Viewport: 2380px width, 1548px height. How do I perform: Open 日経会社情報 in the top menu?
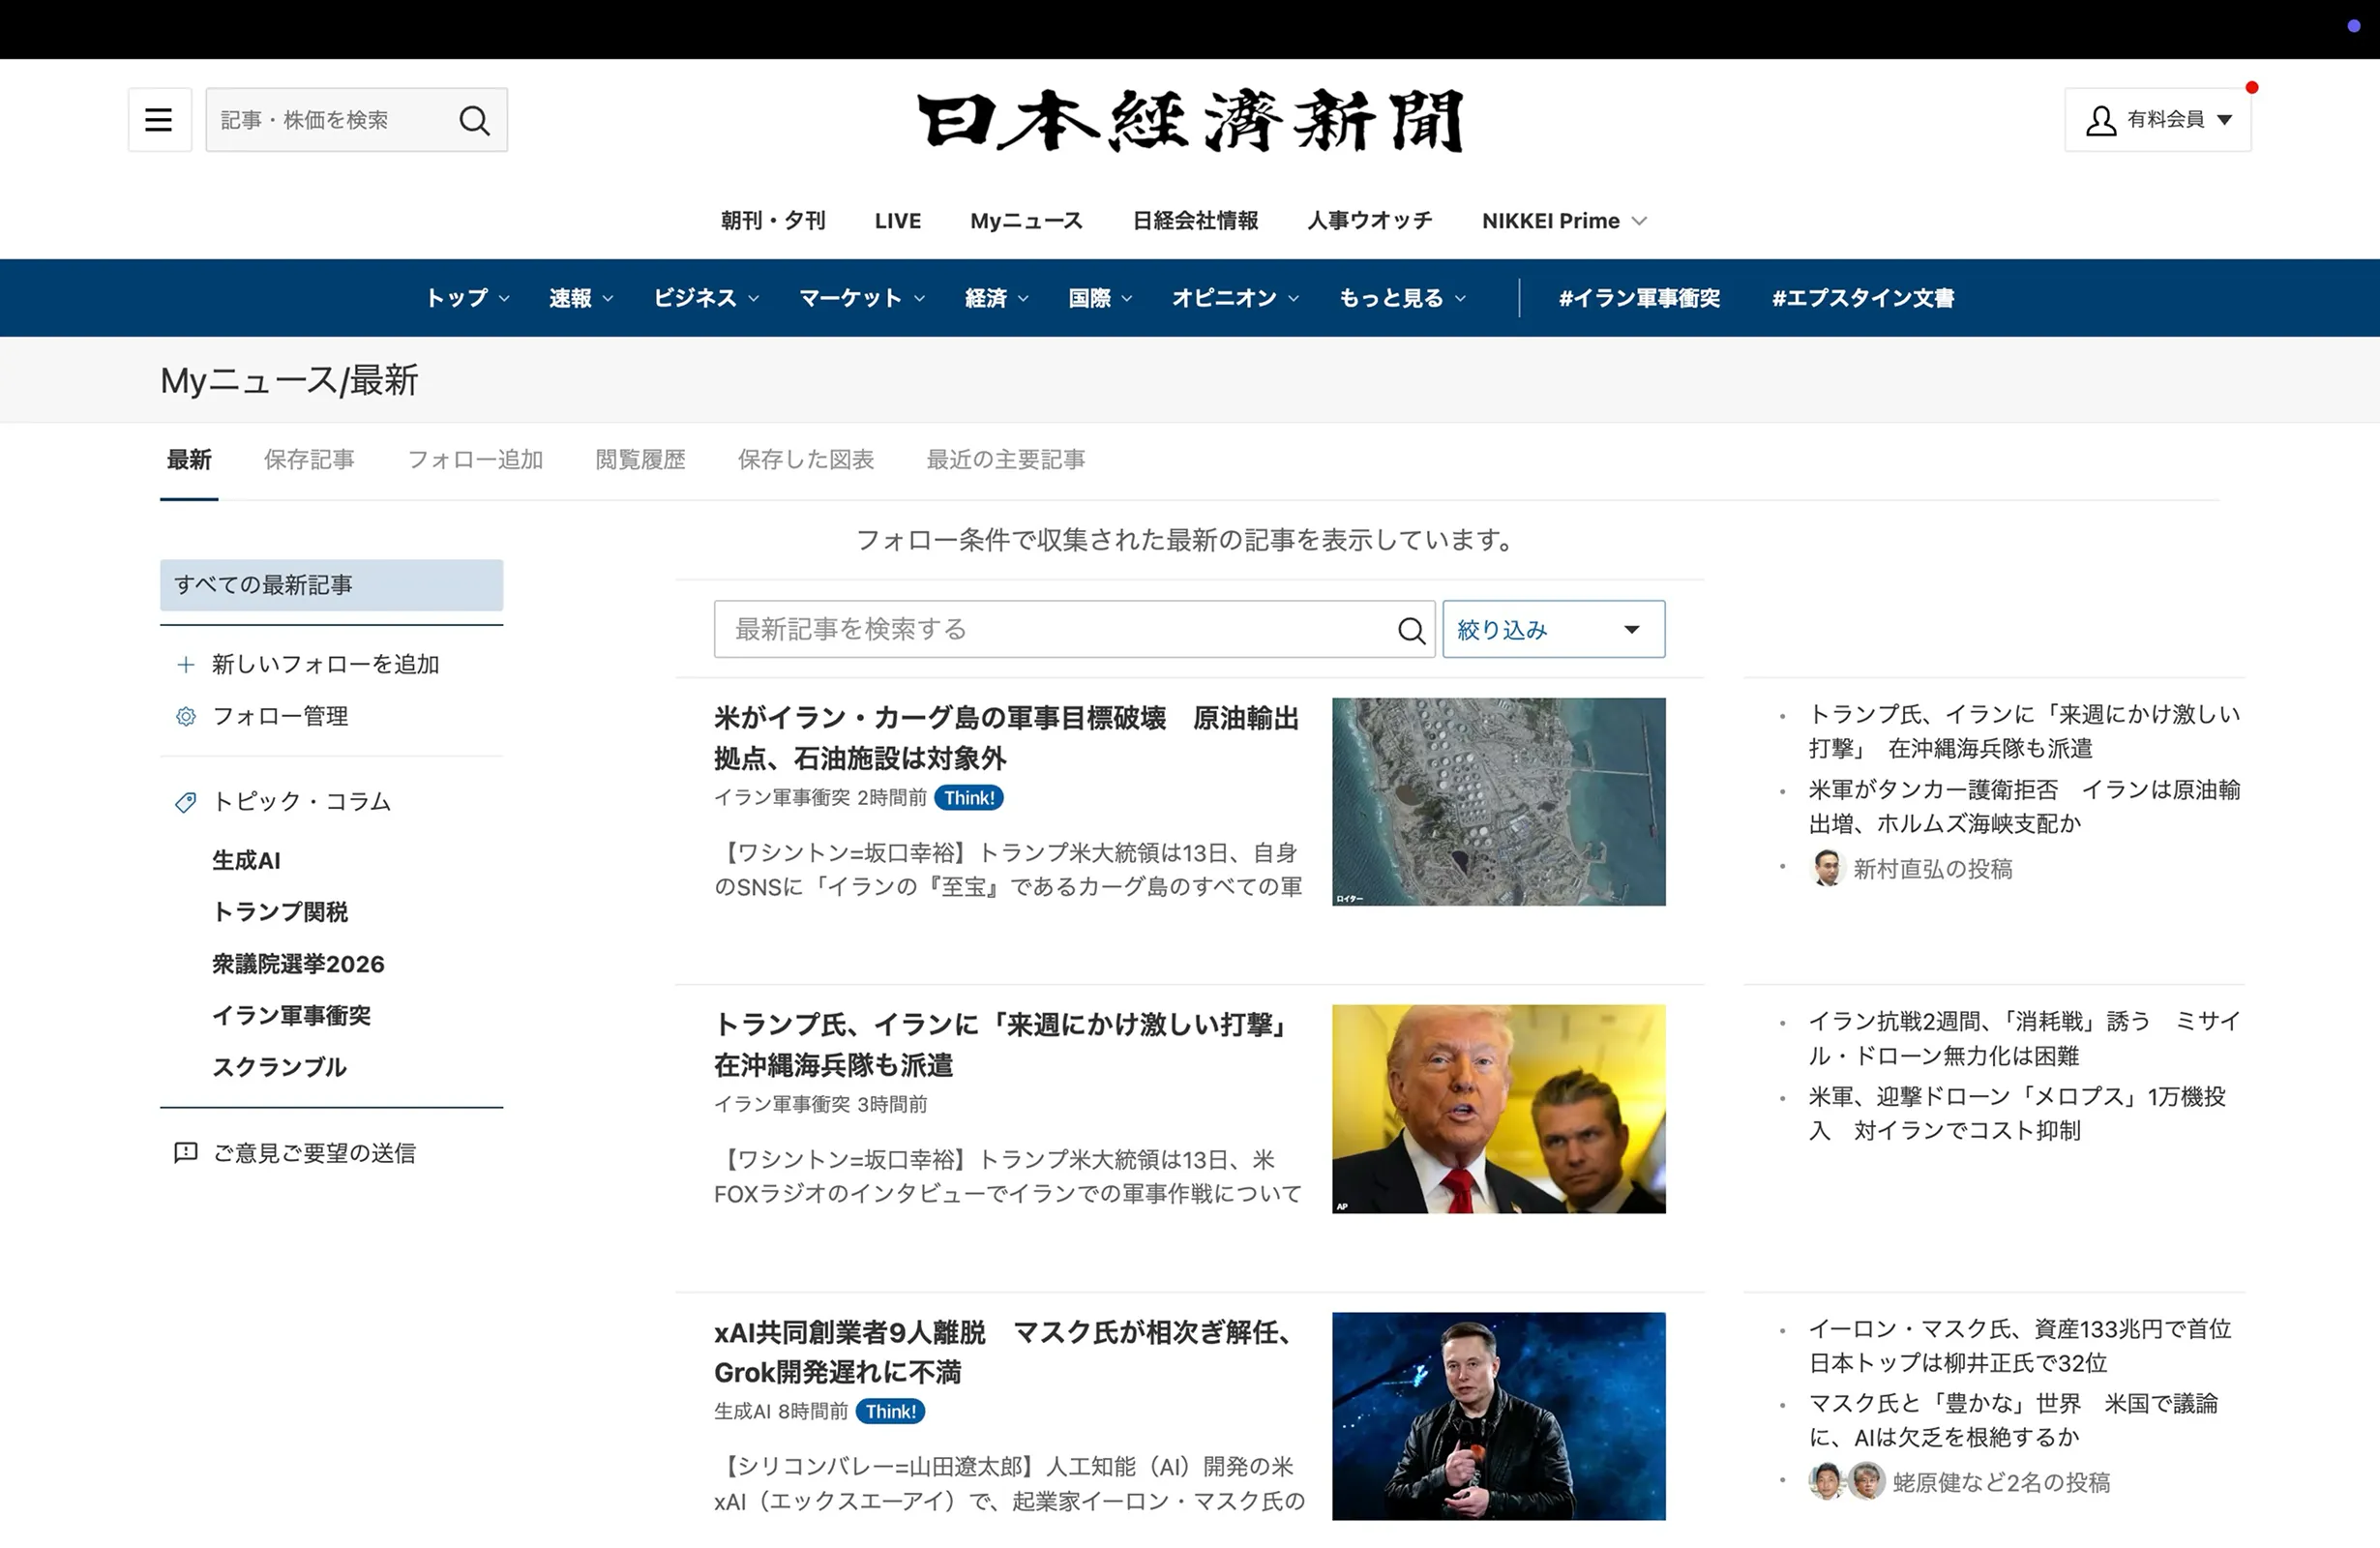pyautogui.click(x=1195, y=221)
